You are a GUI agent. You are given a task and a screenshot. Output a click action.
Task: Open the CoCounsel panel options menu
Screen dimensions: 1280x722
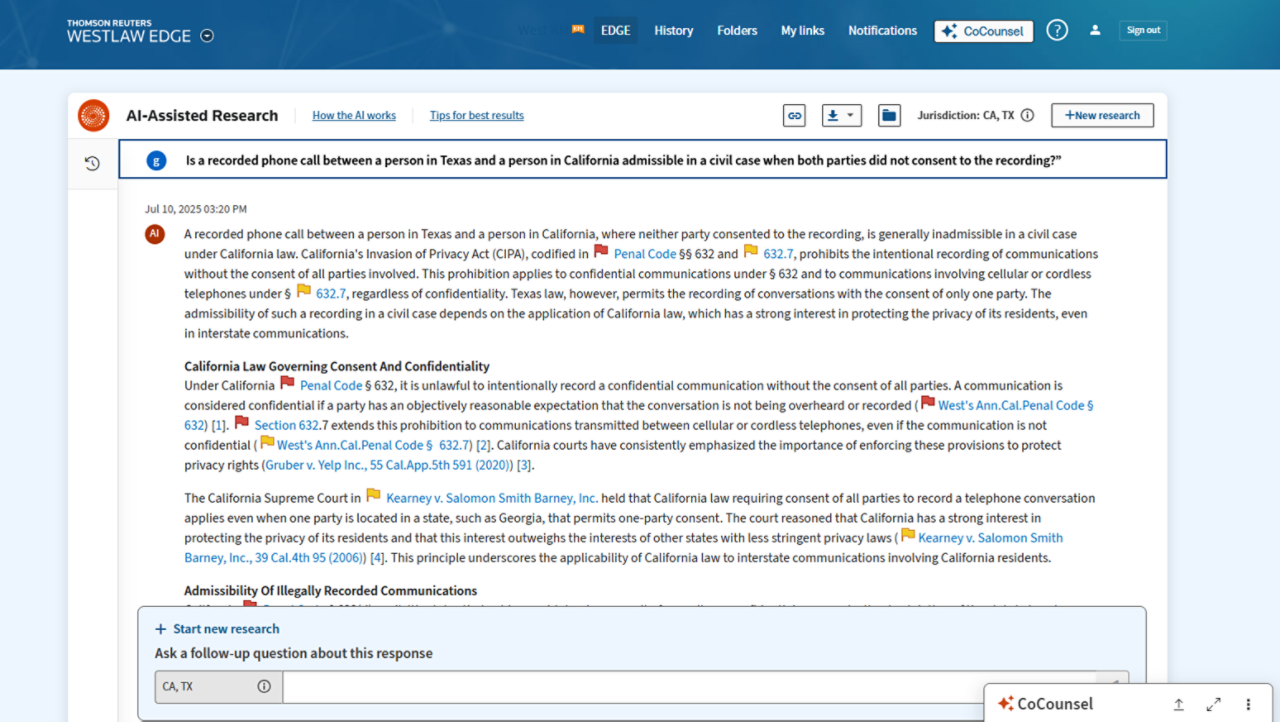click(1248, 704)
